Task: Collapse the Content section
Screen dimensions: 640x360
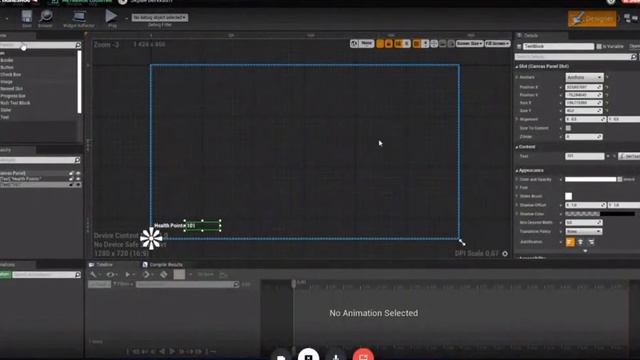Action: coord(517,147)
